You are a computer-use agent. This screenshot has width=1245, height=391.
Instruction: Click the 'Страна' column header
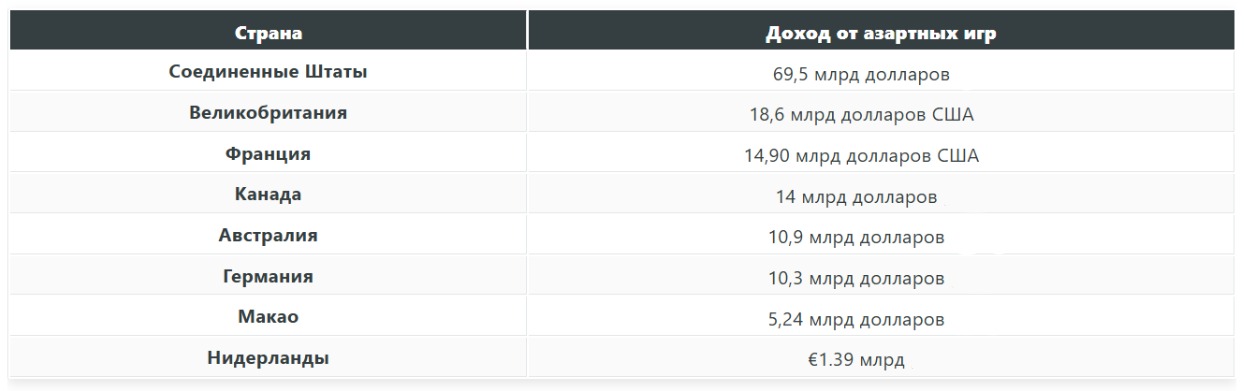tap(268, 33)
